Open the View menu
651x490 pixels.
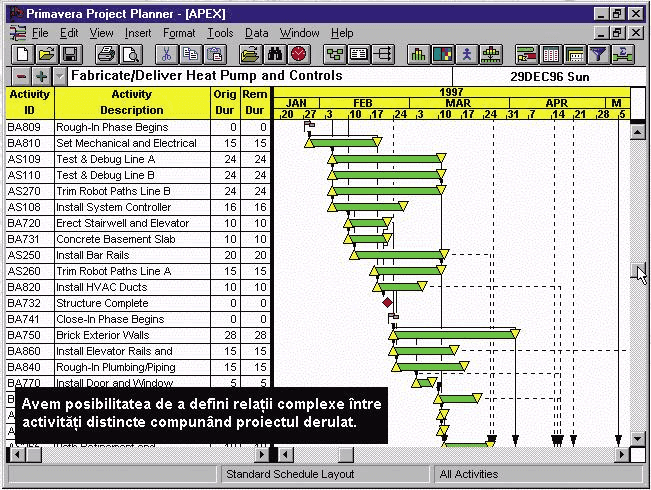click(101, 33)
